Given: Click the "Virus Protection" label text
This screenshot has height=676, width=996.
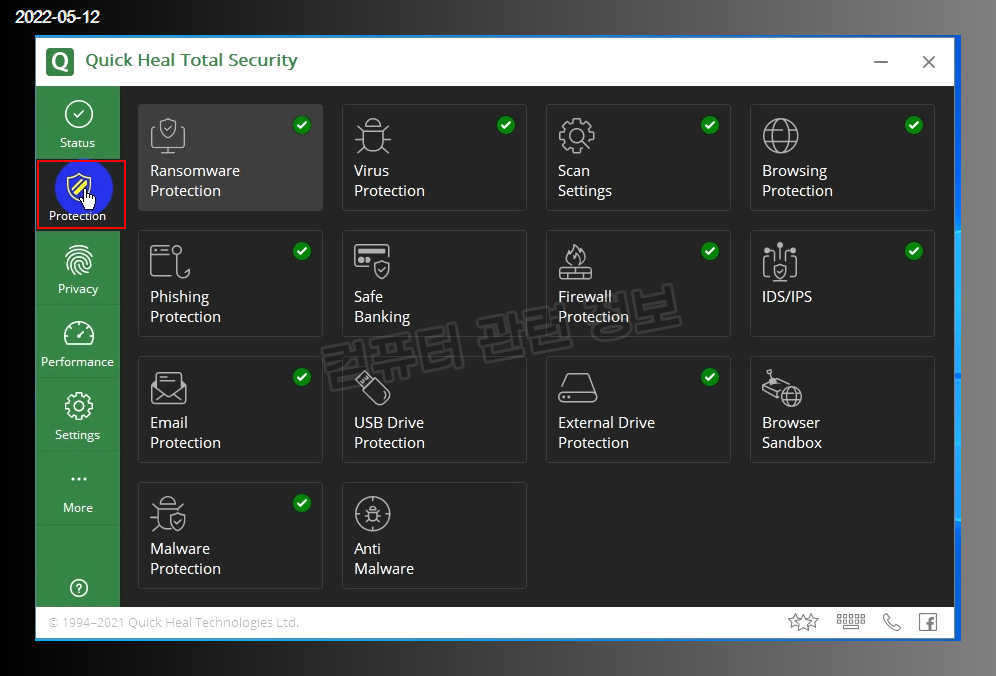Looking at the screenshot, I should coord(389,181).
